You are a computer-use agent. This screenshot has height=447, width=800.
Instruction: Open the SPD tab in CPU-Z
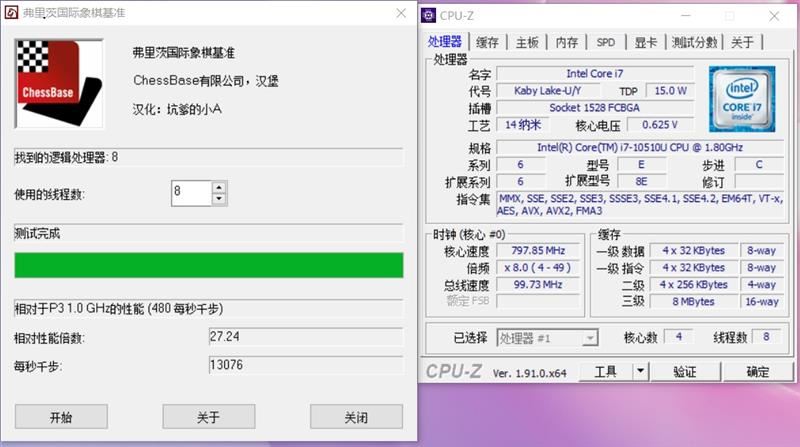606,42
